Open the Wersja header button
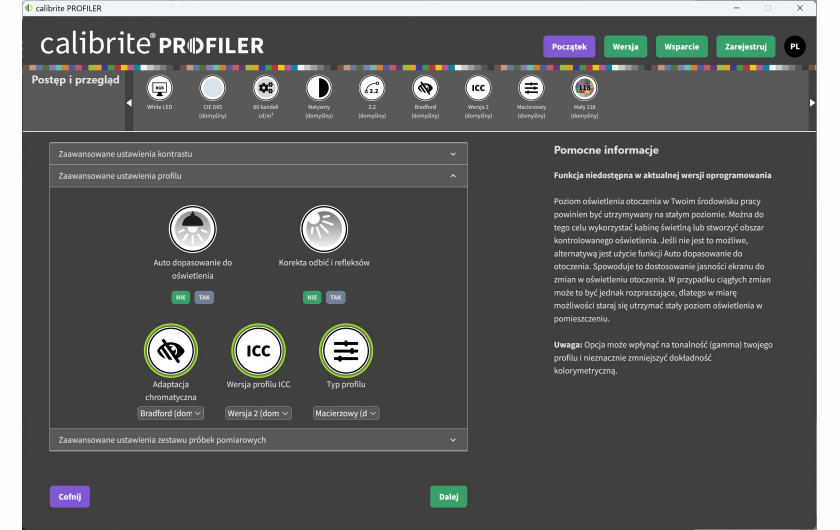Image resolution: width=840 pixels, height=530 pixels. point(625,47)
